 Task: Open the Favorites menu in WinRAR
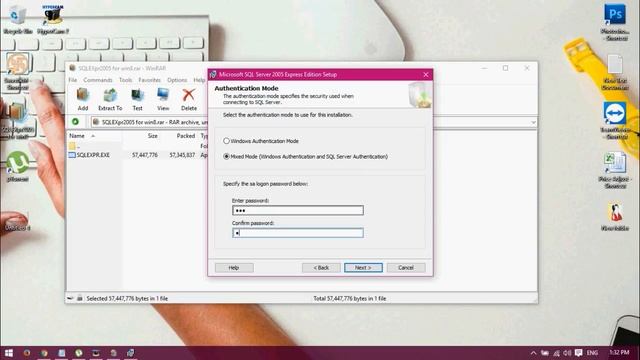[x=149, y=80]
